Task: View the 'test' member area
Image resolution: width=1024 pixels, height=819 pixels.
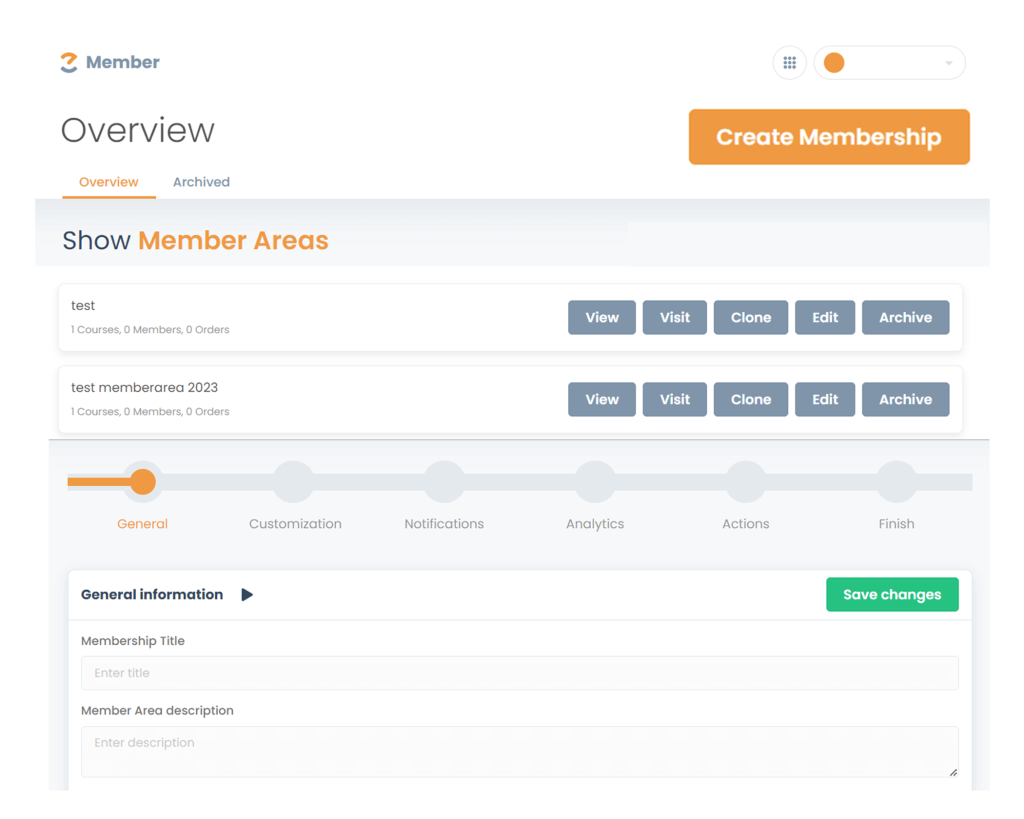Action: click(602, 318)
